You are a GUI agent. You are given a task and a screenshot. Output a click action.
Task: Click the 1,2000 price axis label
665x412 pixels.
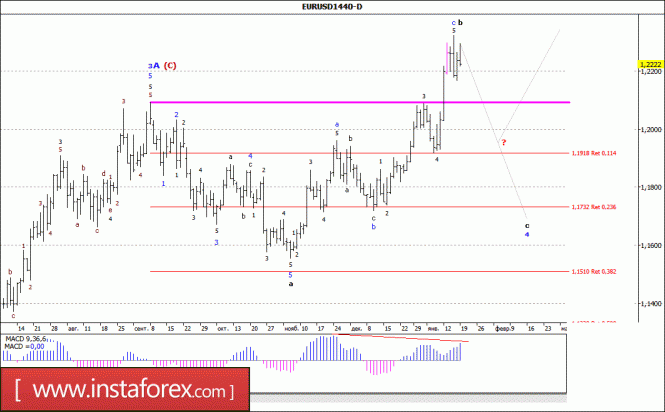651,129
